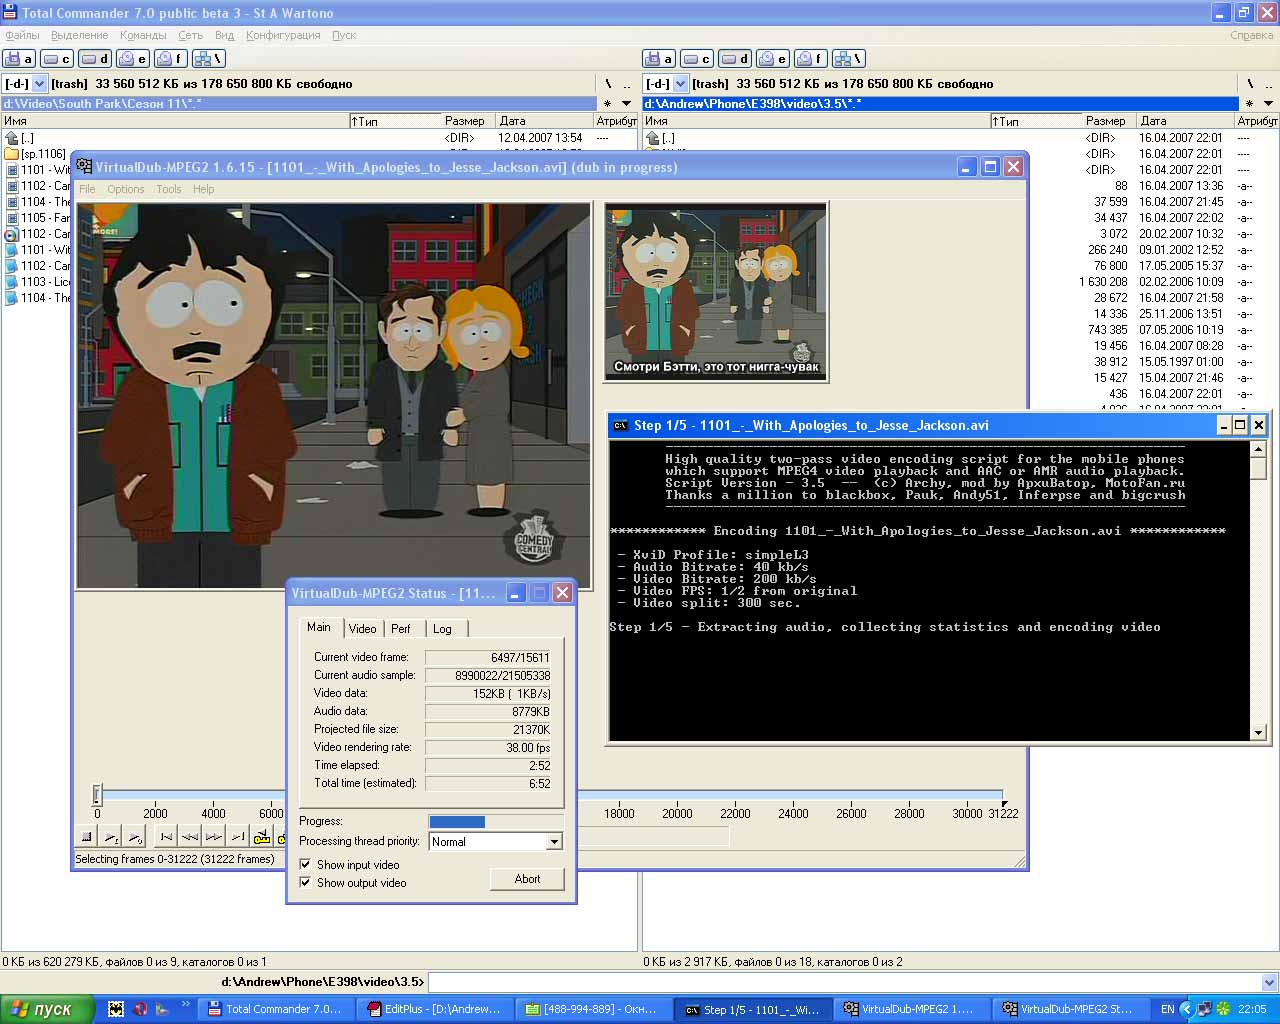
Task: Open Справка menu in Total Commander
Action: [x=1252, y=35]
